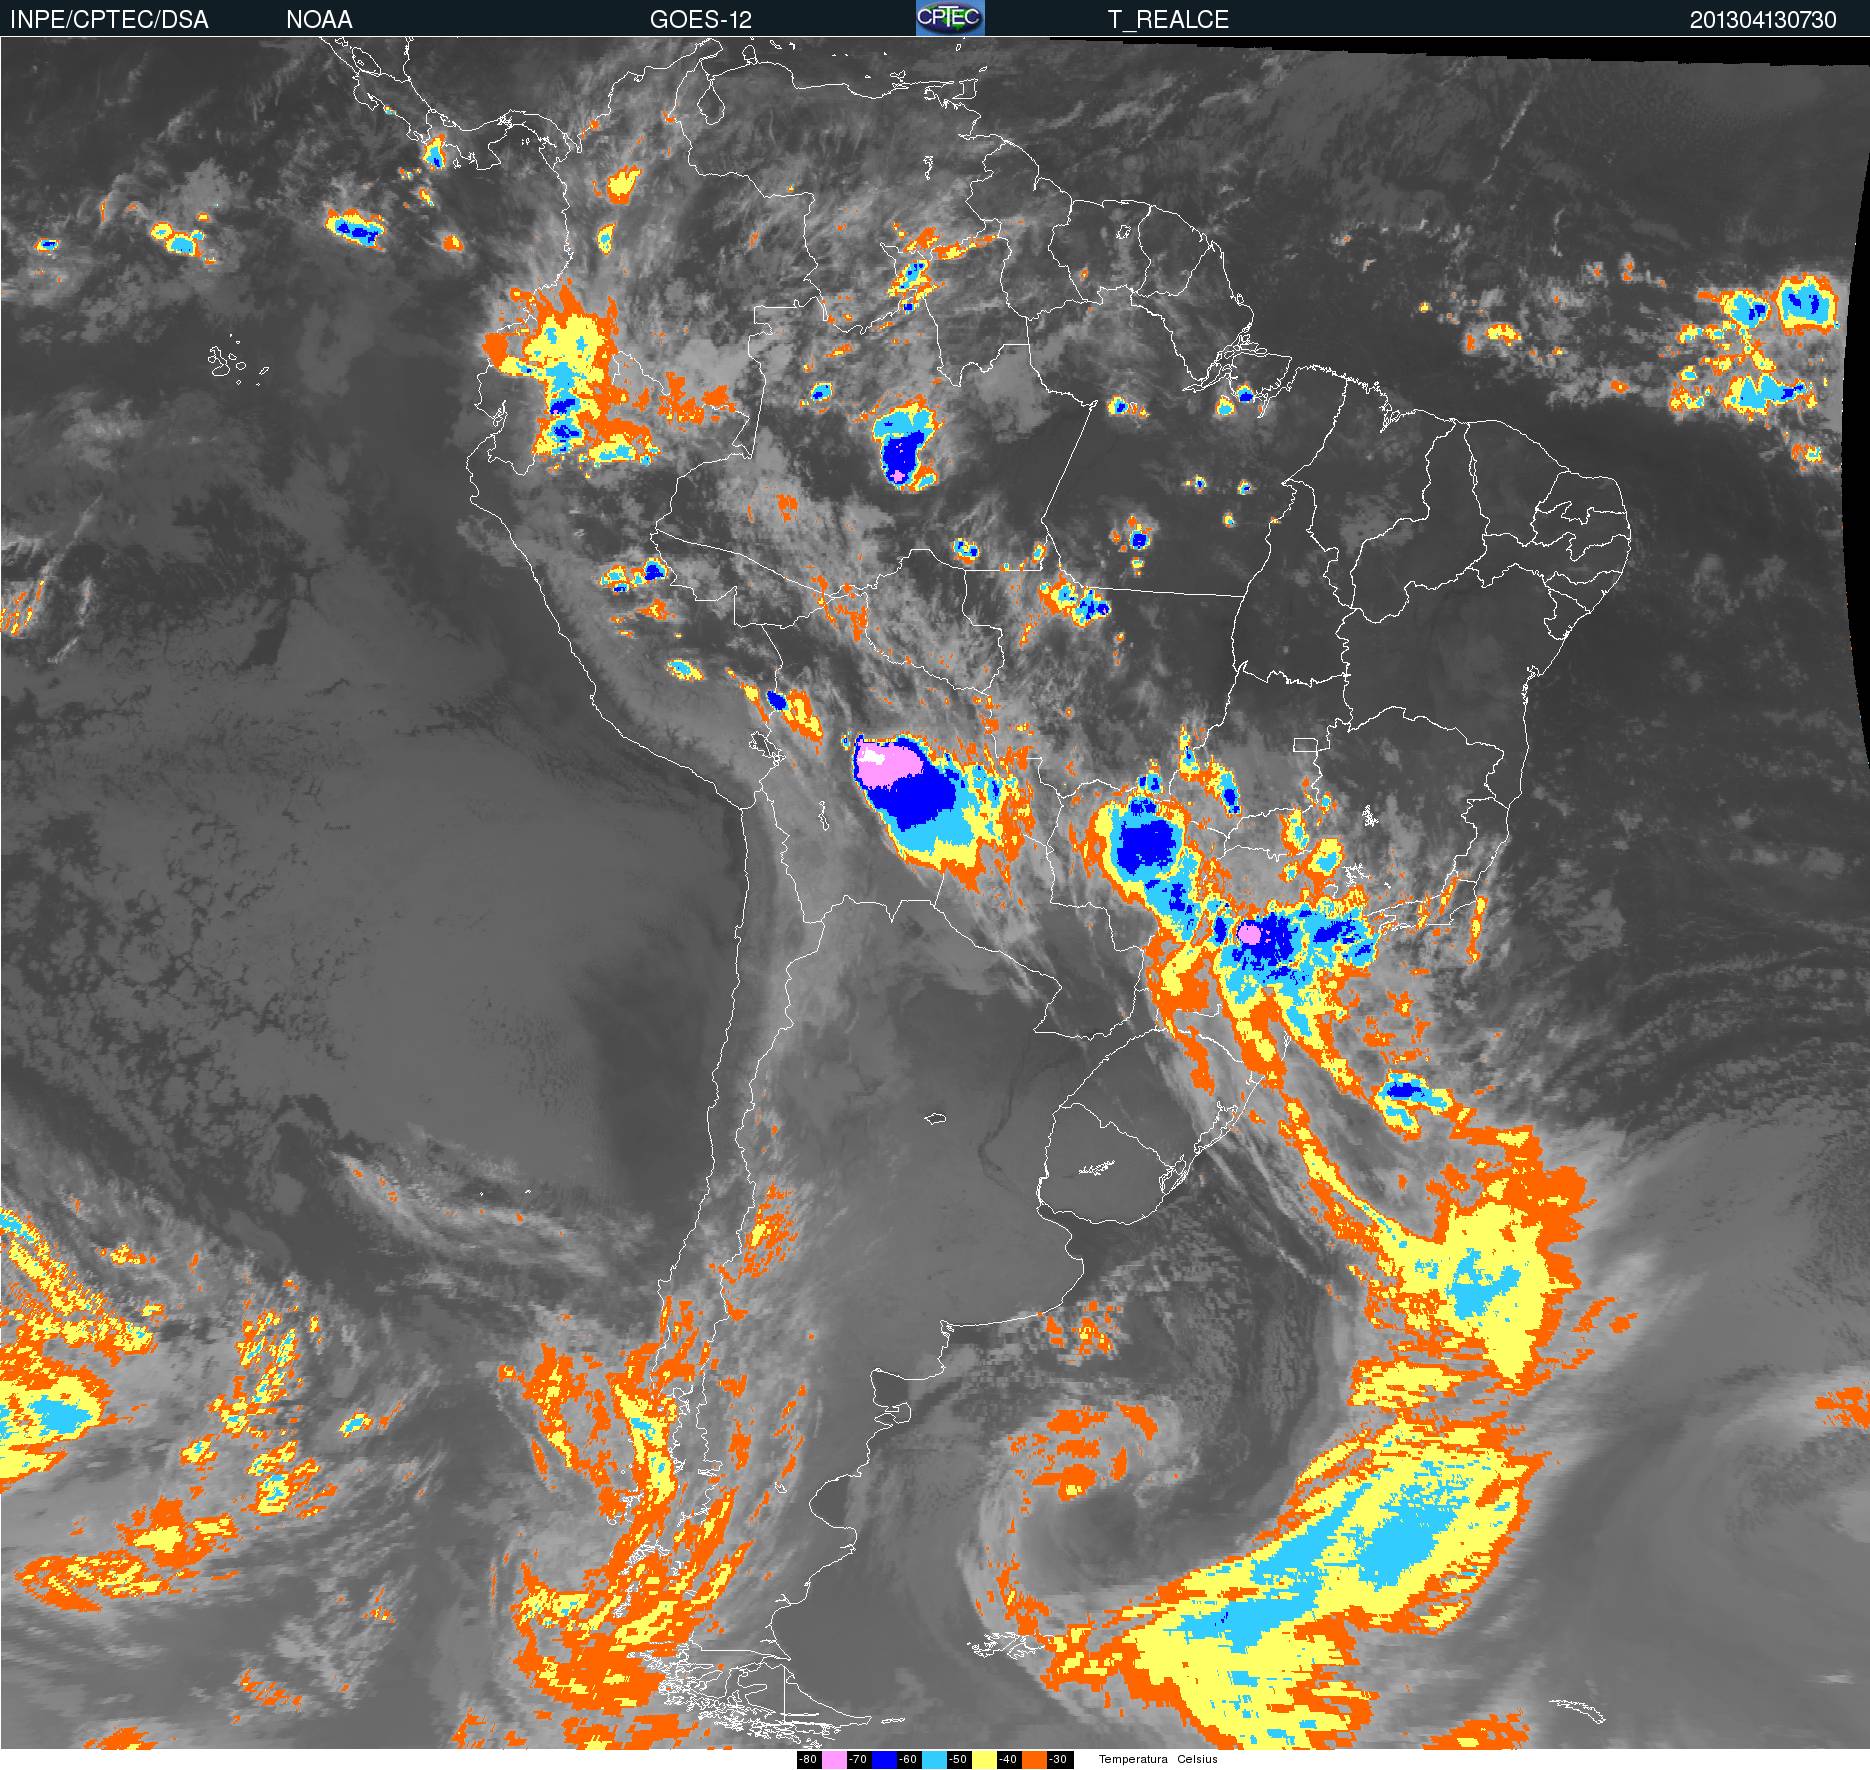Click the 201304130730 timestamp

[x=1763, y=19]
